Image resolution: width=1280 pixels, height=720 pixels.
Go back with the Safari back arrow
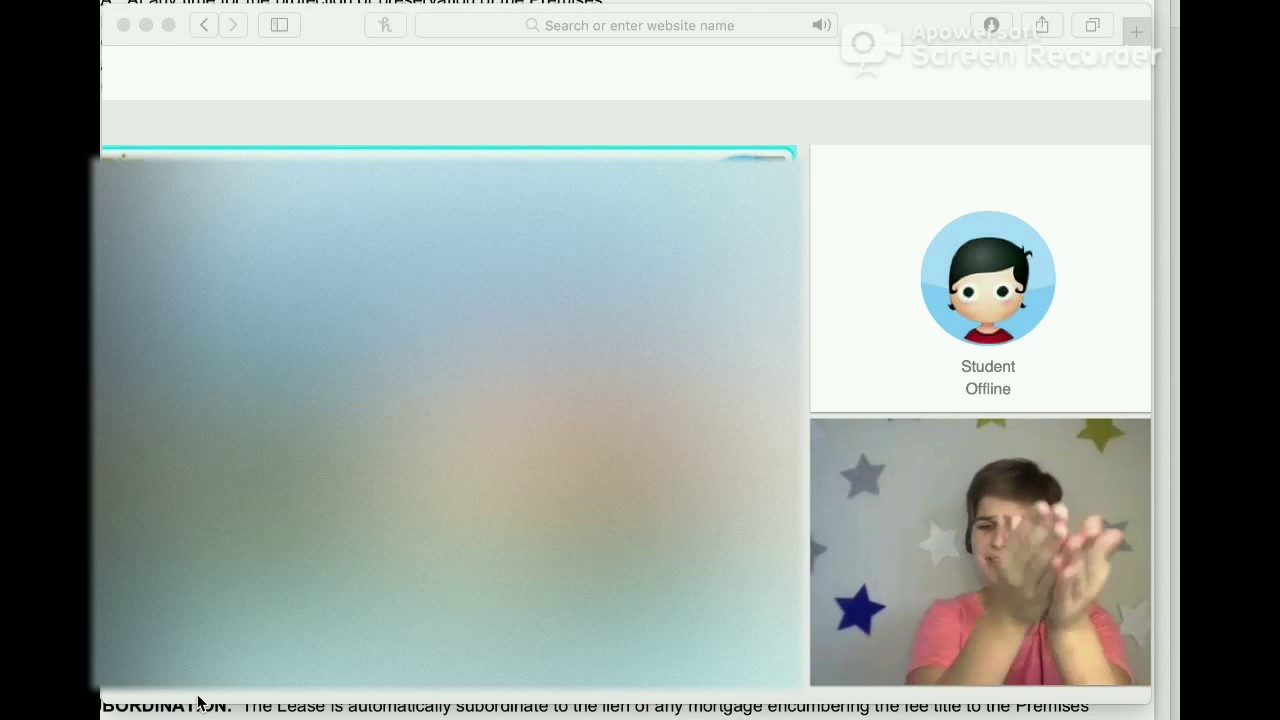pos(204,25)
